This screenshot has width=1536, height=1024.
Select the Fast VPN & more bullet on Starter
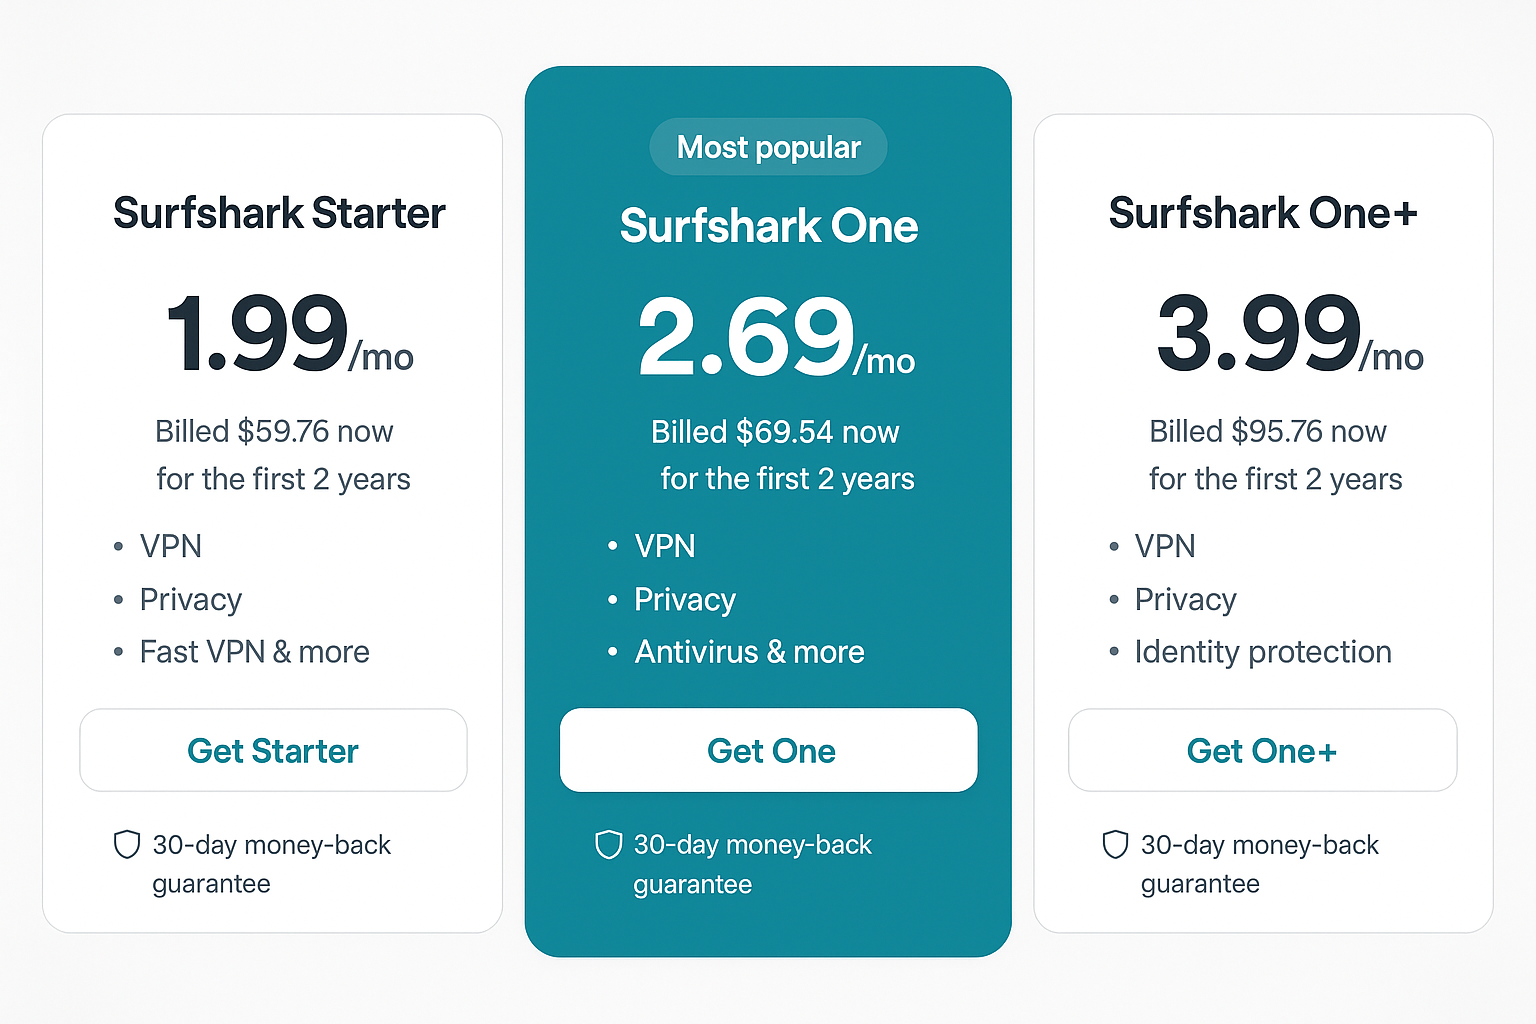tap(254, 651)
